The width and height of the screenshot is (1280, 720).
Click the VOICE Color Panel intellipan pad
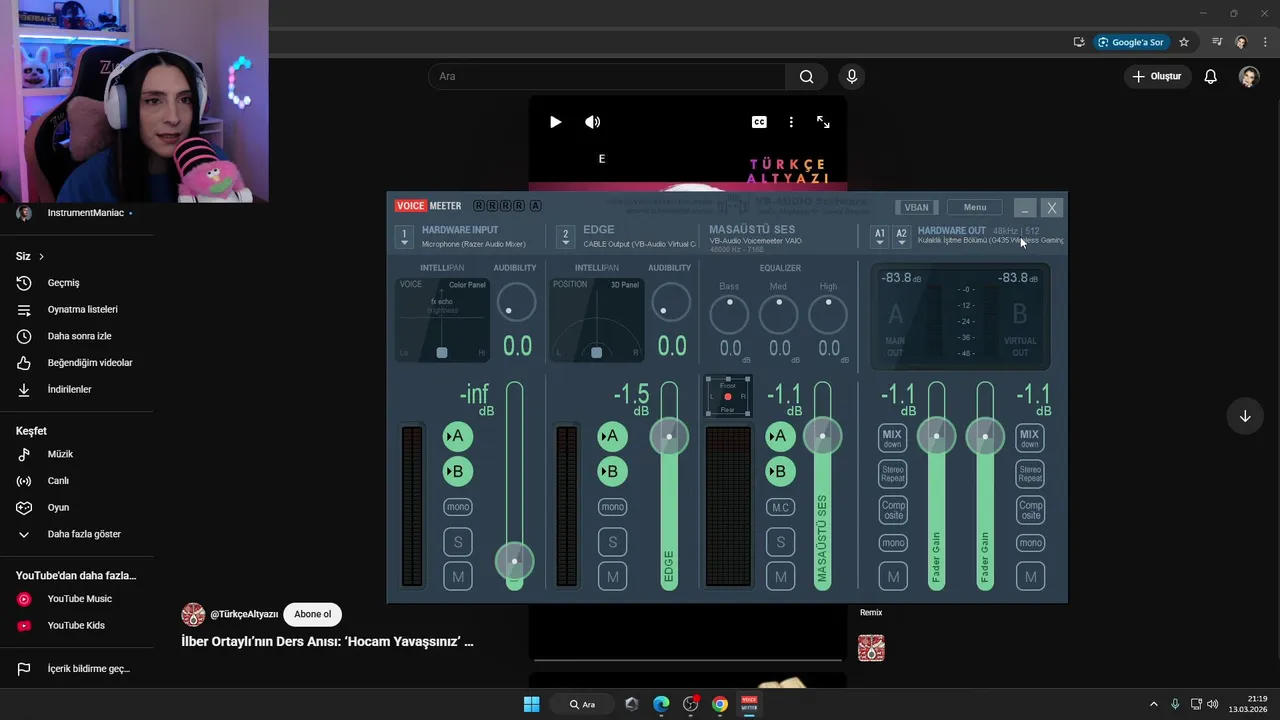(x=442, y=319)
